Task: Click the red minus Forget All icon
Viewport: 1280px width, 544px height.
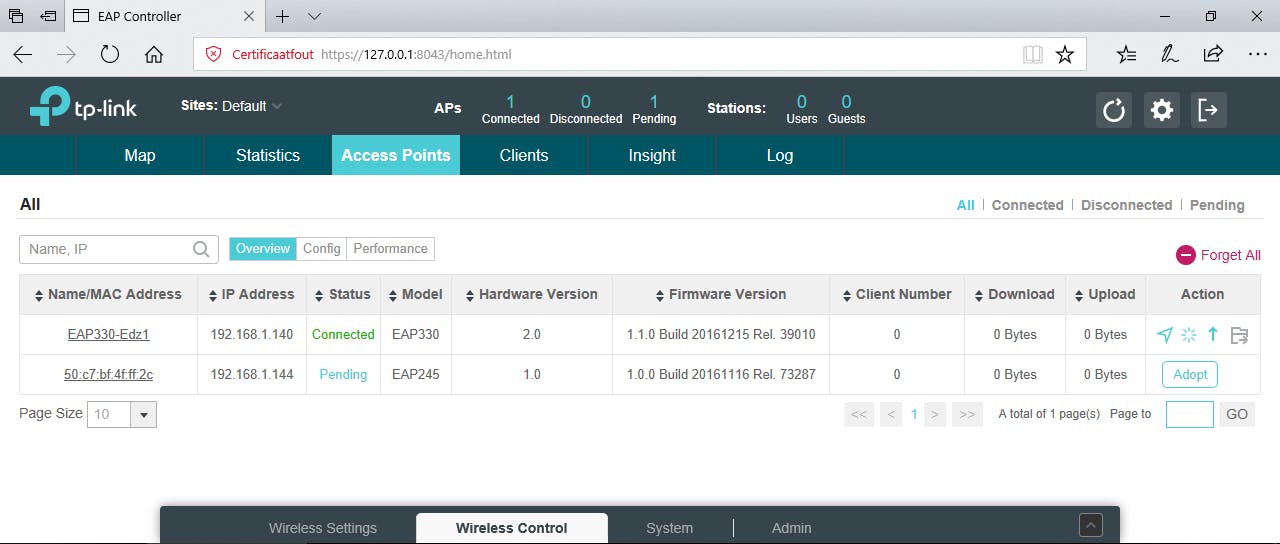Action: 1186,255
